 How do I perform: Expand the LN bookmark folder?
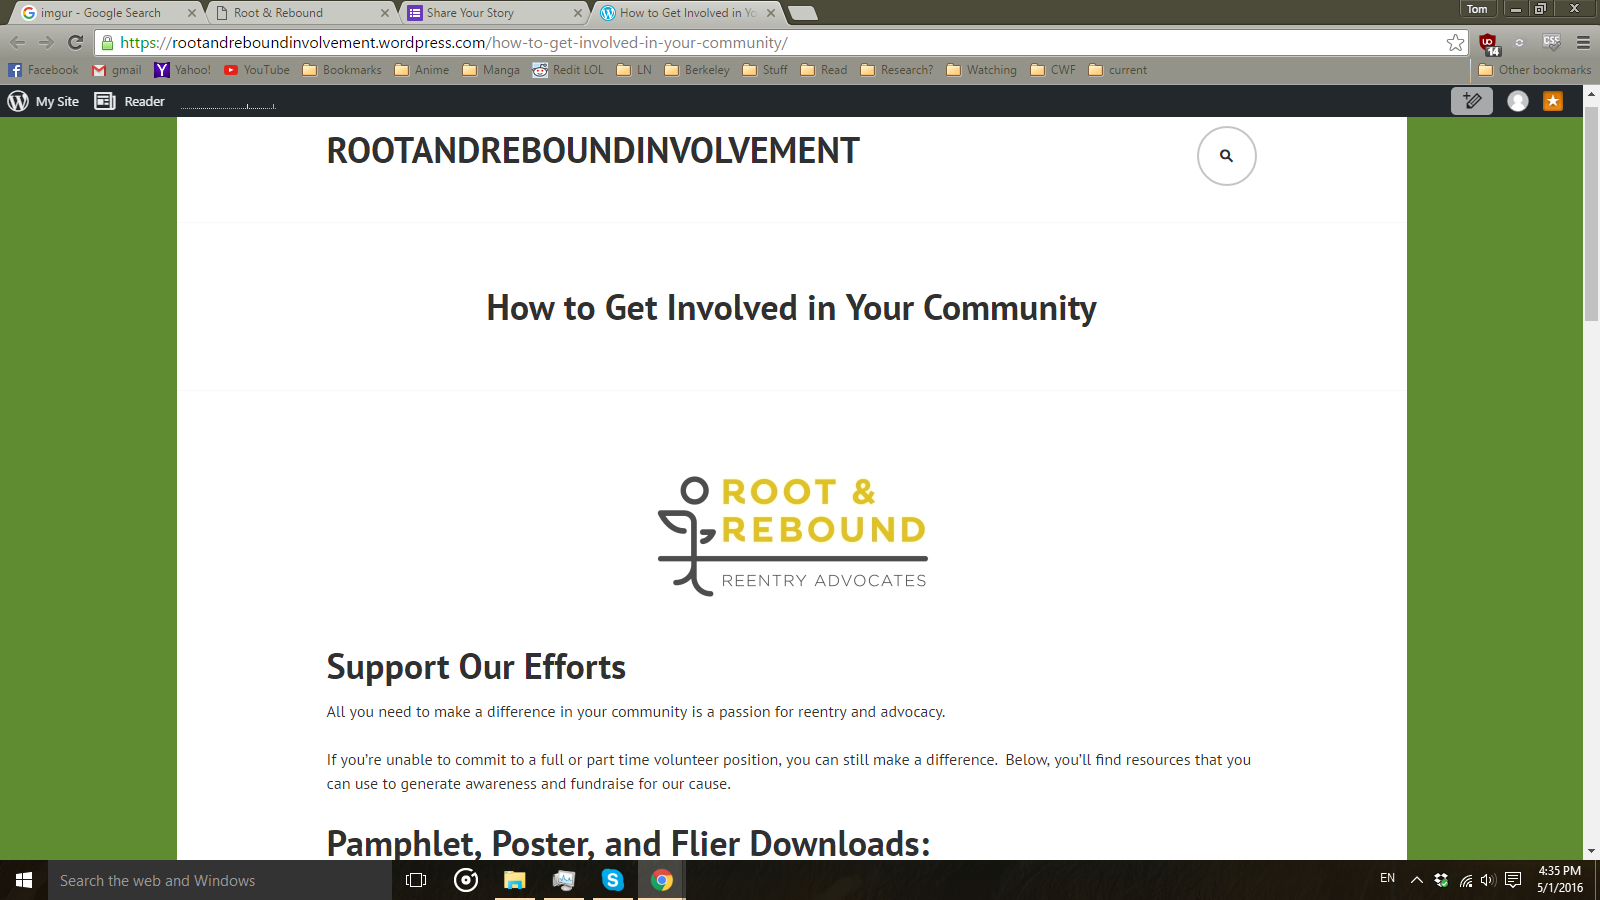click(x=634, y=70)
